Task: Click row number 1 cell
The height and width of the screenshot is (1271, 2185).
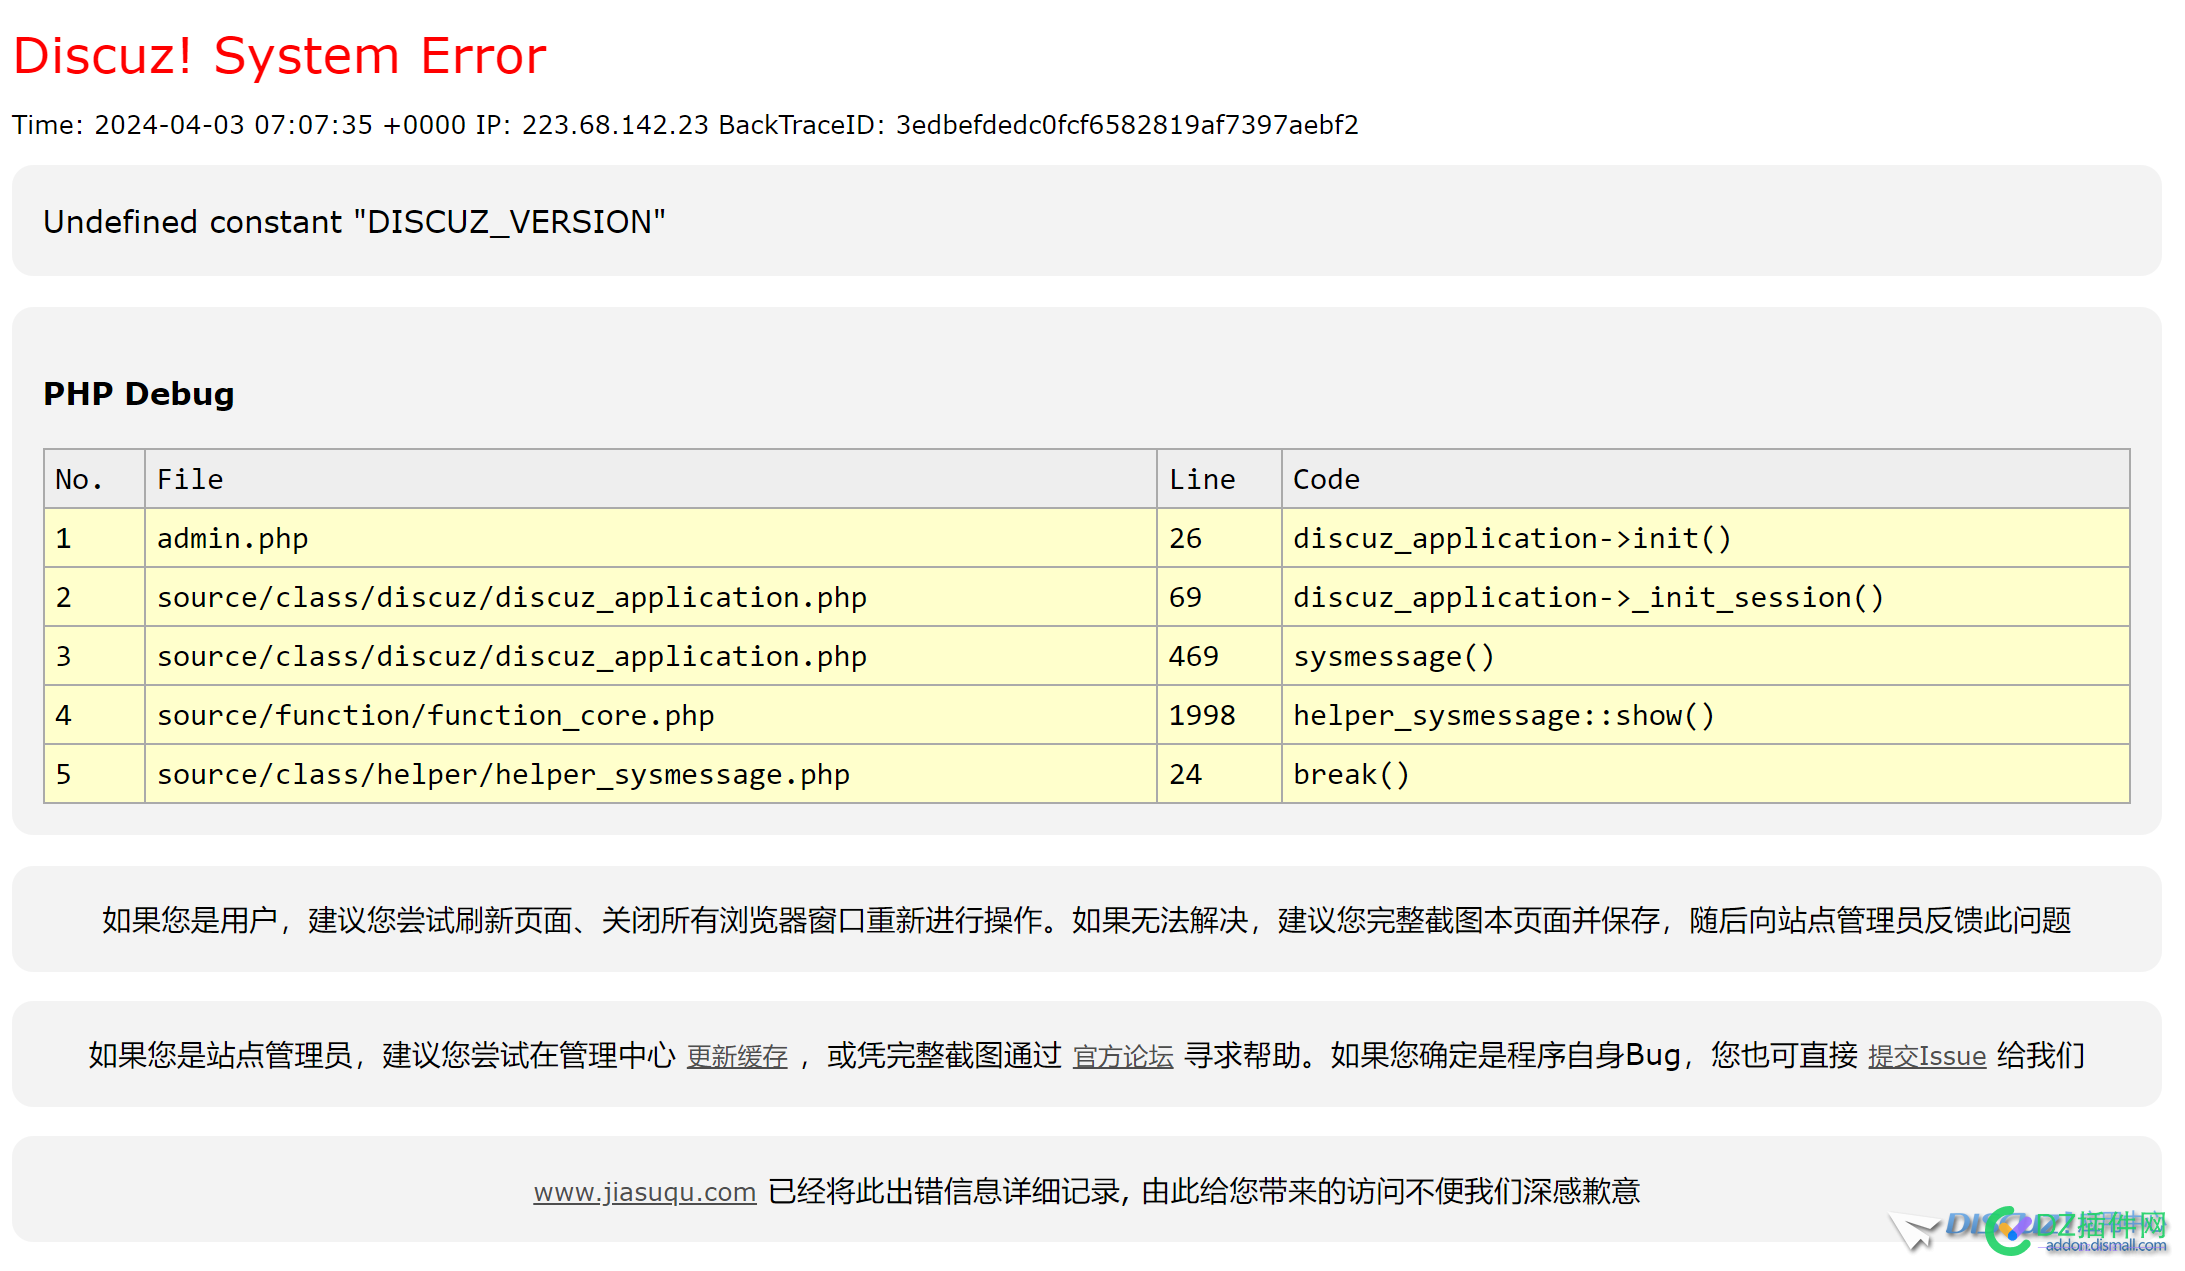Action: coord(95,538)
